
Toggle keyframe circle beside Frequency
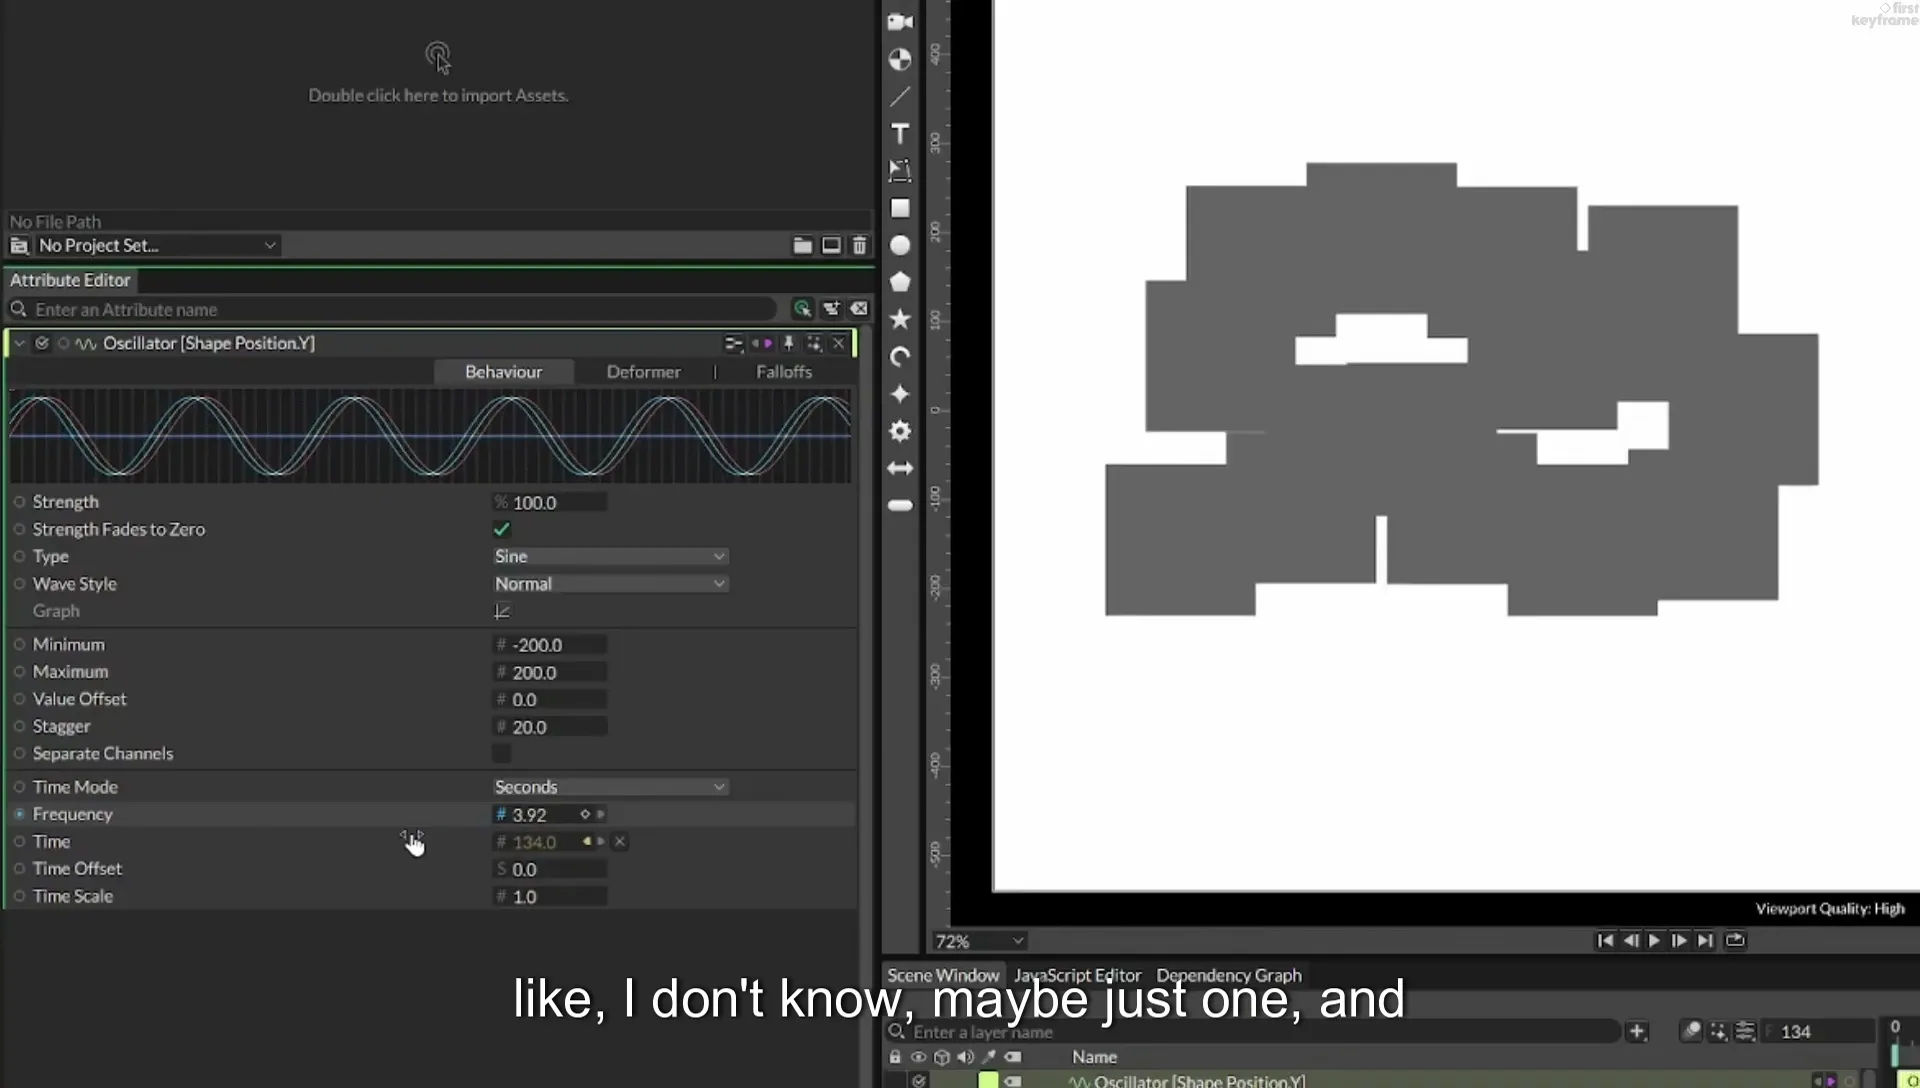point(19,814)
